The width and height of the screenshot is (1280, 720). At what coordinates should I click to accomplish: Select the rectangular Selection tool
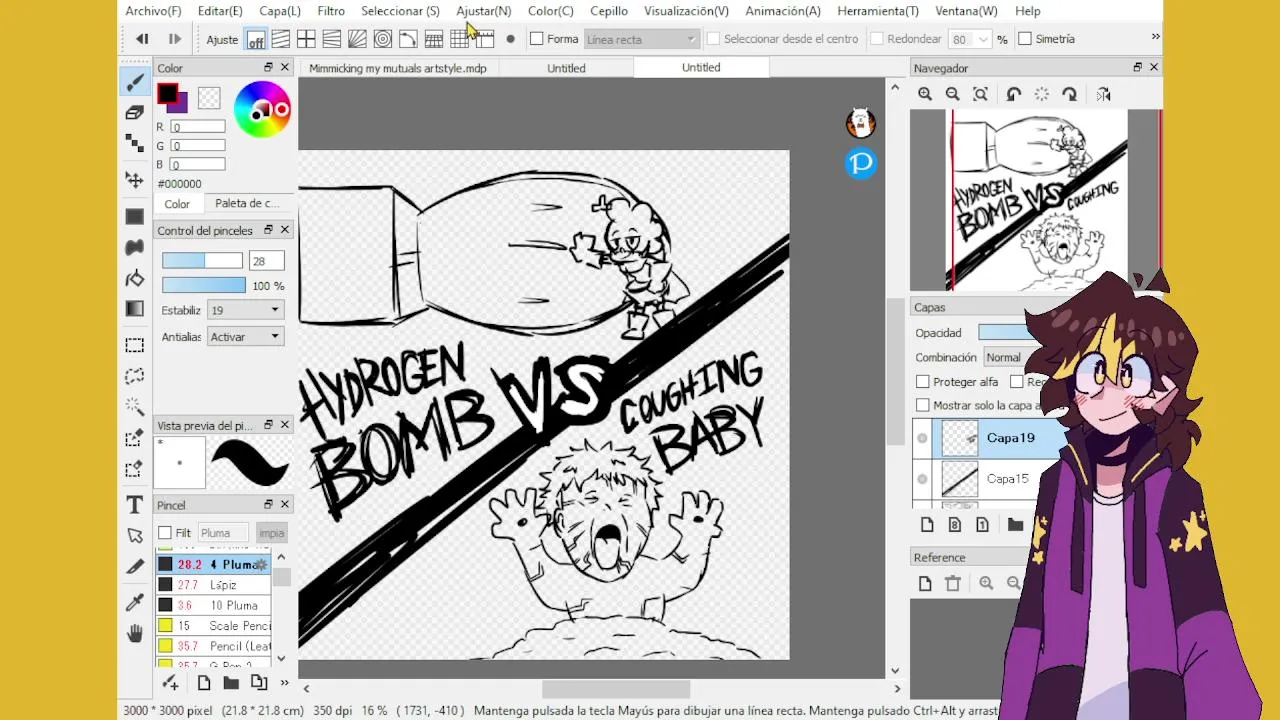click(134, 345)
